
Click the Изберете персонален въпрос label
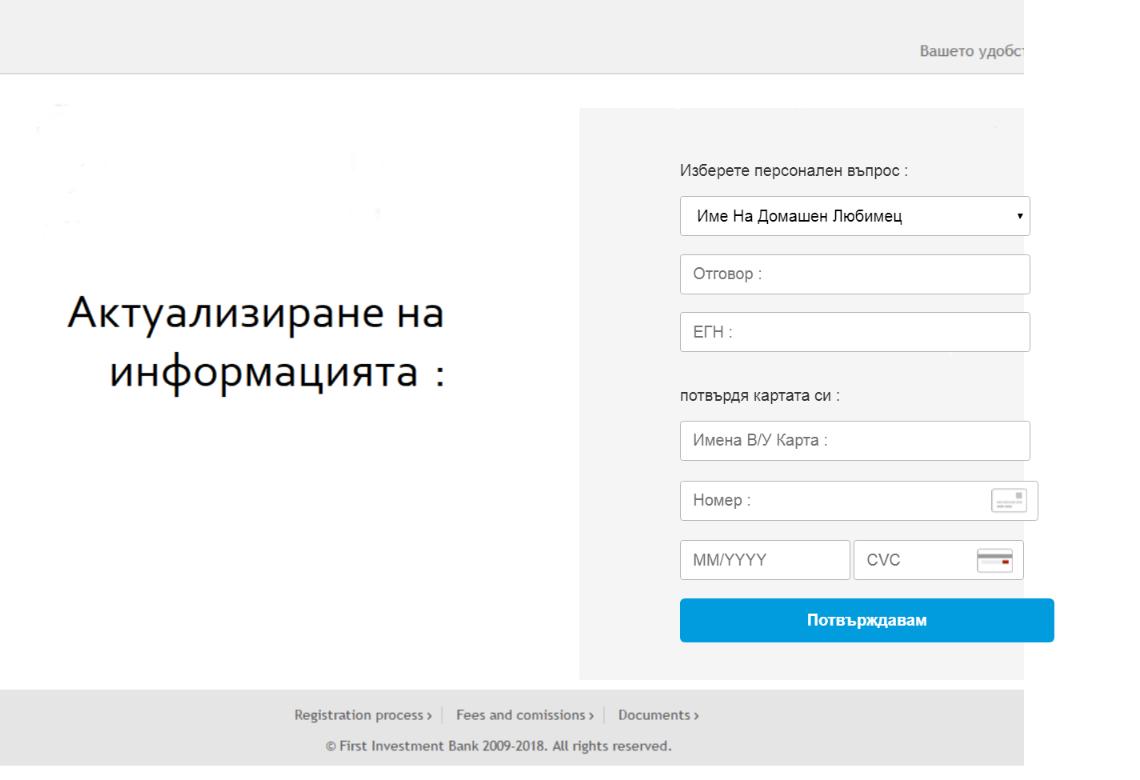(793, 171)
